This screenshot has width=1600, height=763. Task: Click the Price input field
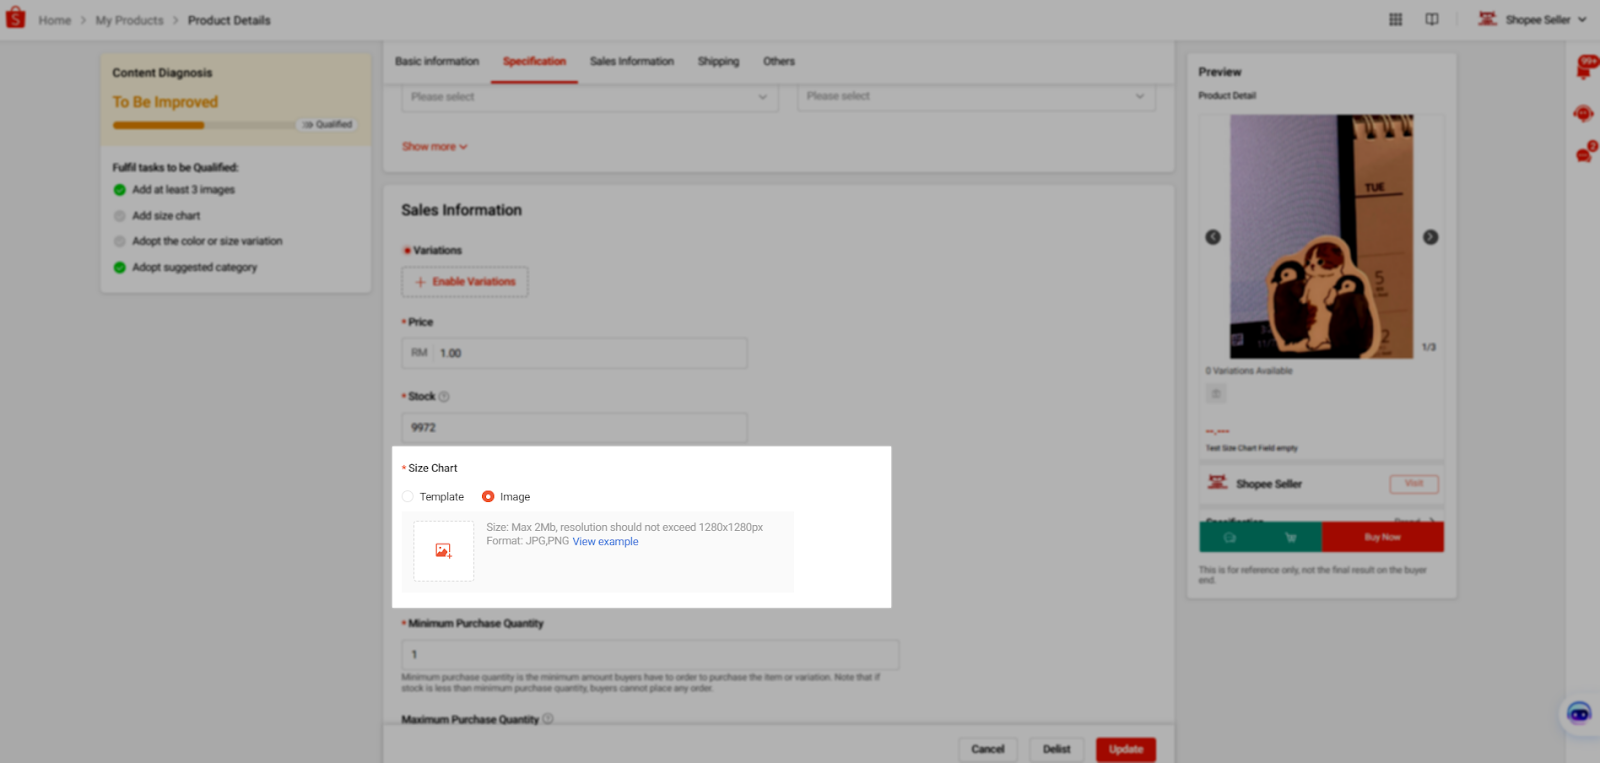590,353
